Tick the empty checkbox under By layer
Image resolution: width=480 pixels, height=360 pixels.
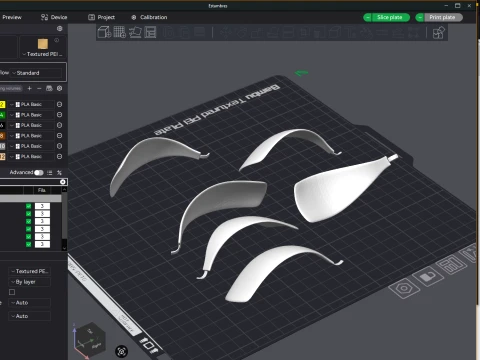(x=12, y=292)
